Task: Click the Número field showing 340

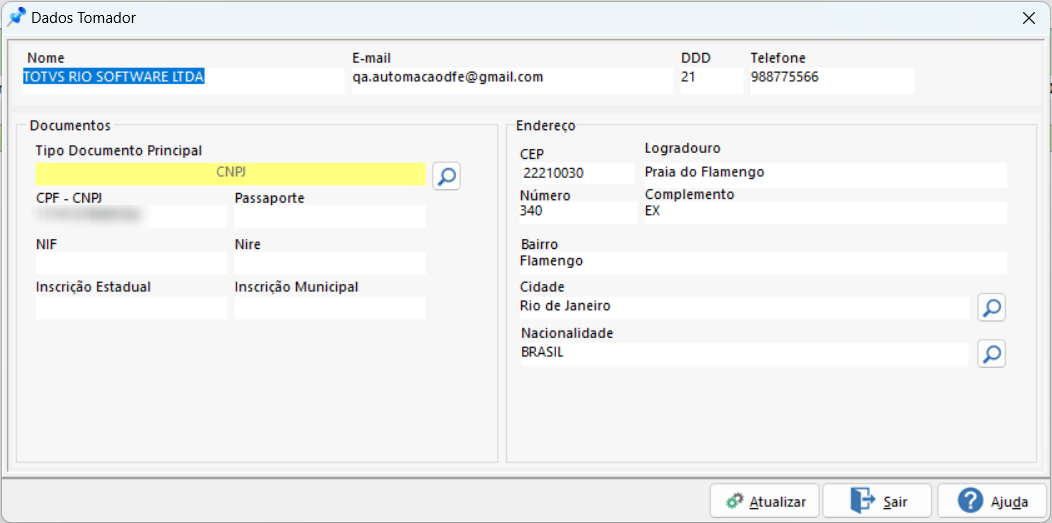Action: coord(578,213)
